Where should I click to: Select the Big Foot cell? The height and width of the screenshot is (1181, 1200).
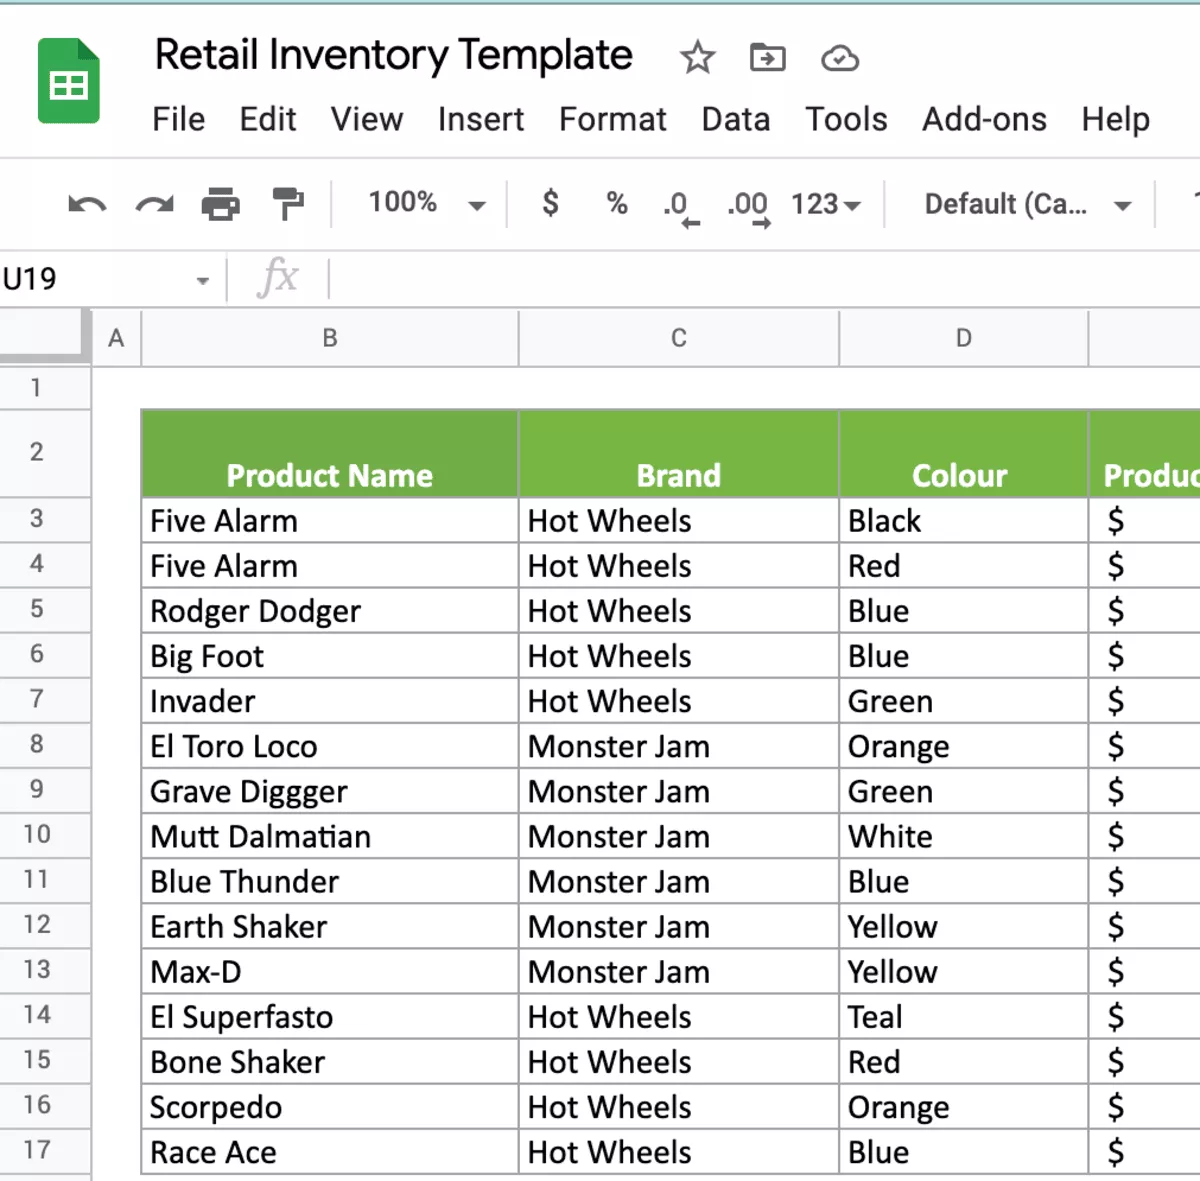[330, 656]
